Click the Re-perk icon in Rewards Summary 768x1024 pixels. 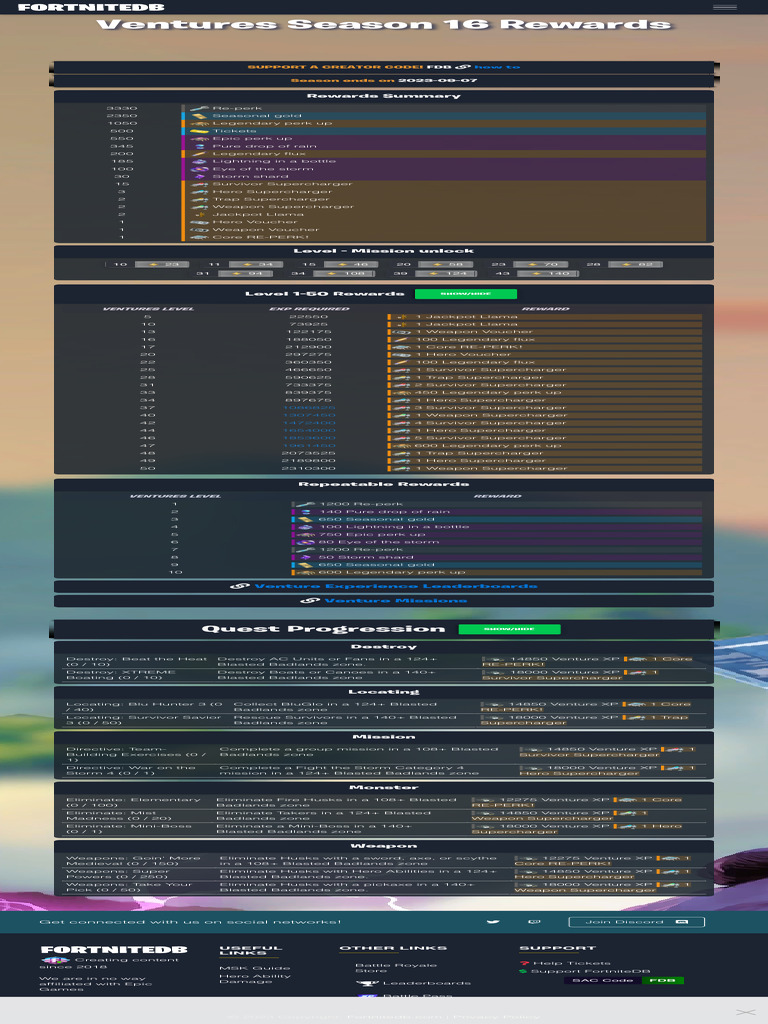point(199,108)
